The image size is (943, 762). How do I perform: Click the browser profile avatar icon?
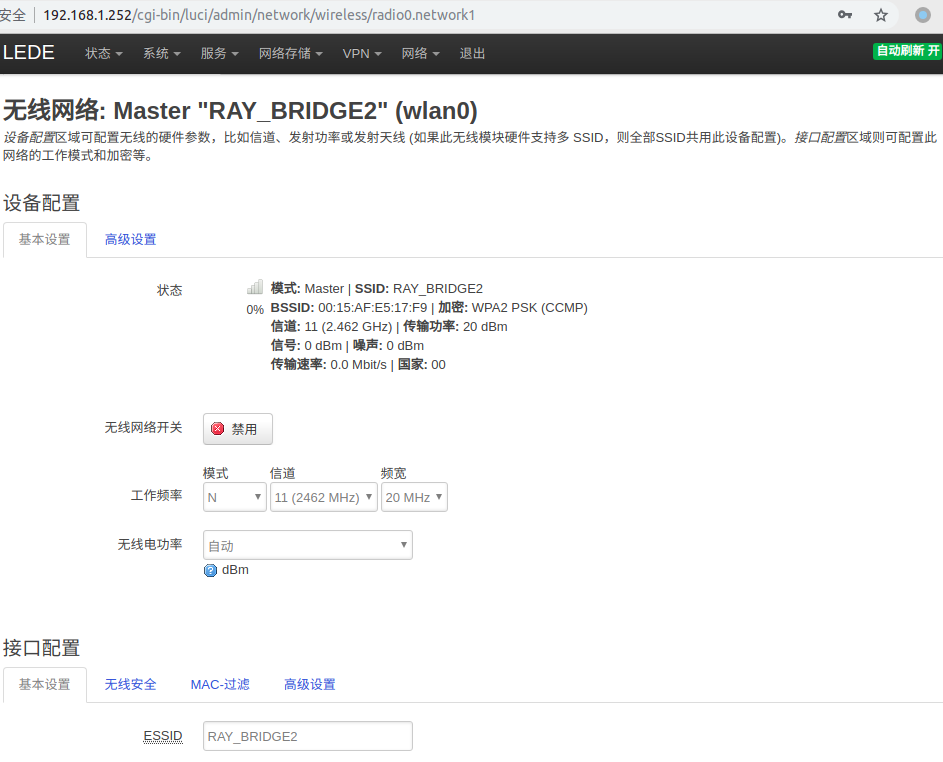[x=923, y=15]
